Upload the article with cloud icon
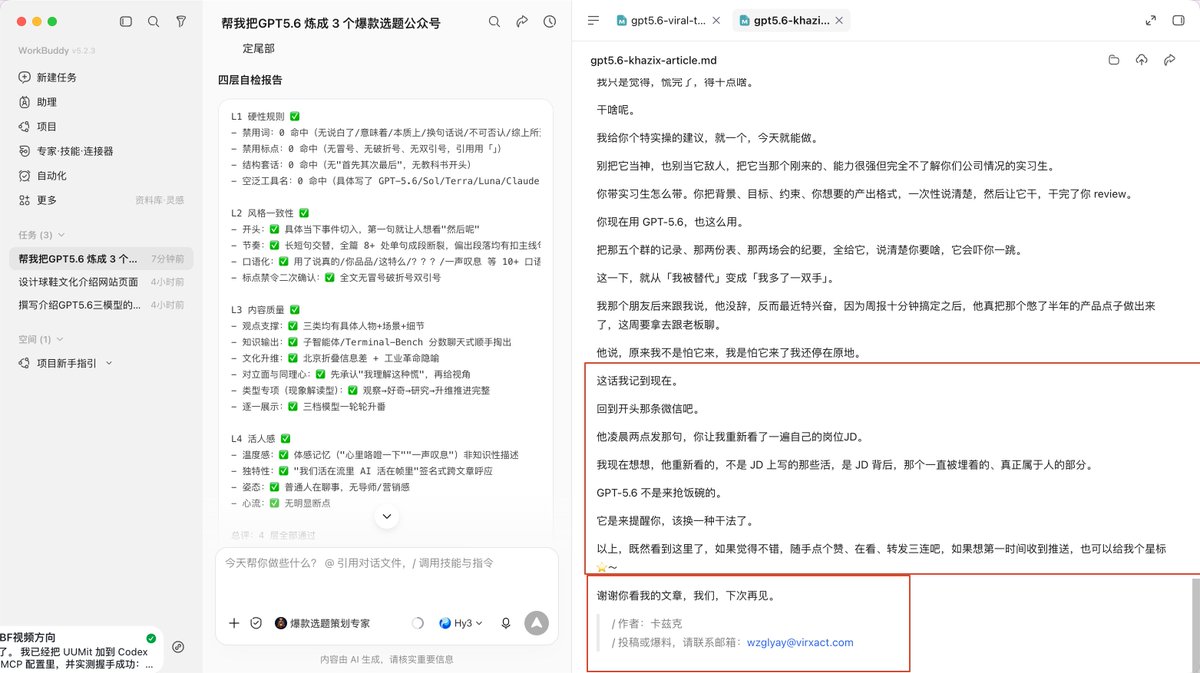The width and height of the screenshot is (1200, 673). 1142,60
